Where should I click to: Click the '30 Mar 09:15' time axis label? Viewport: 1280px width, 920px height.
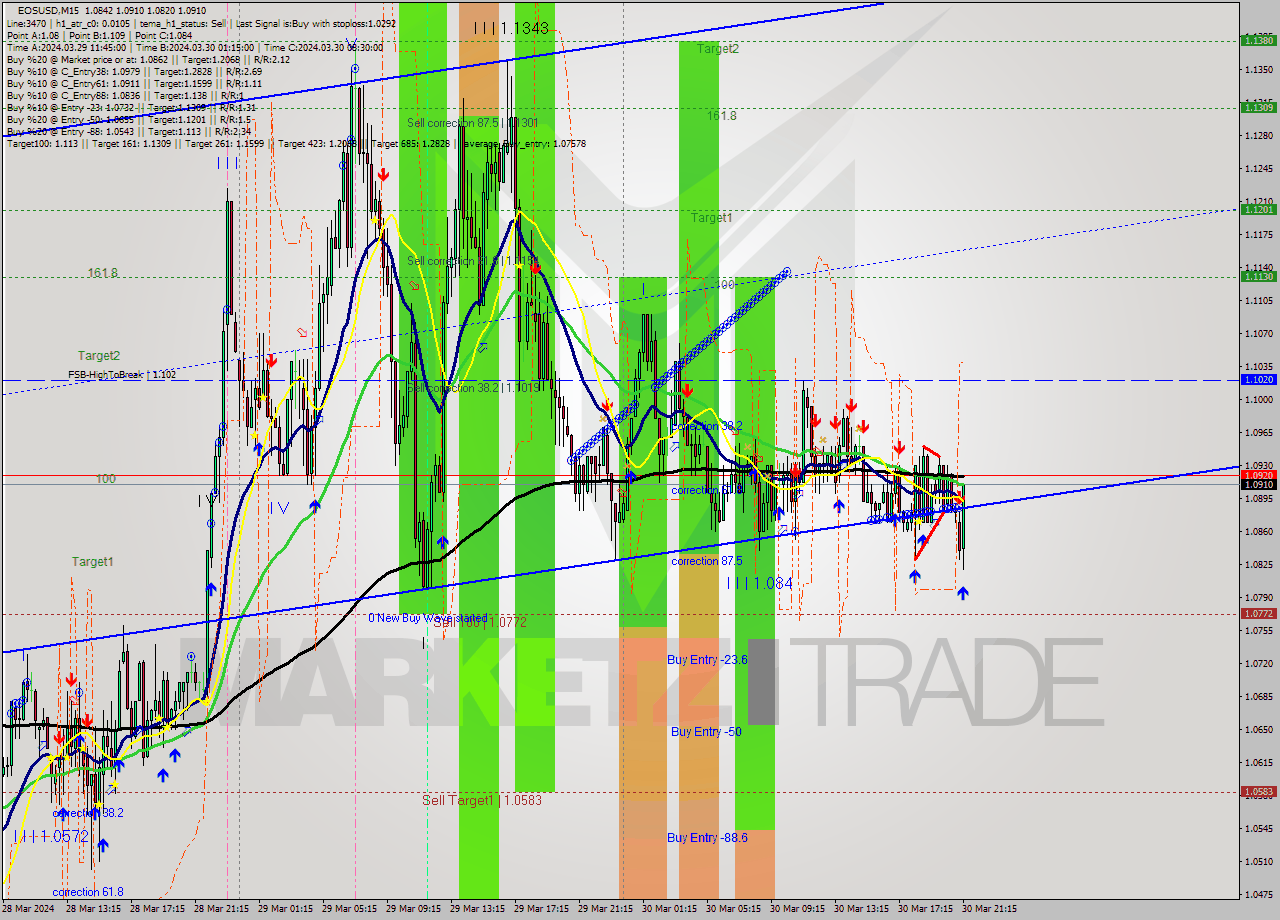click(798, 909)
